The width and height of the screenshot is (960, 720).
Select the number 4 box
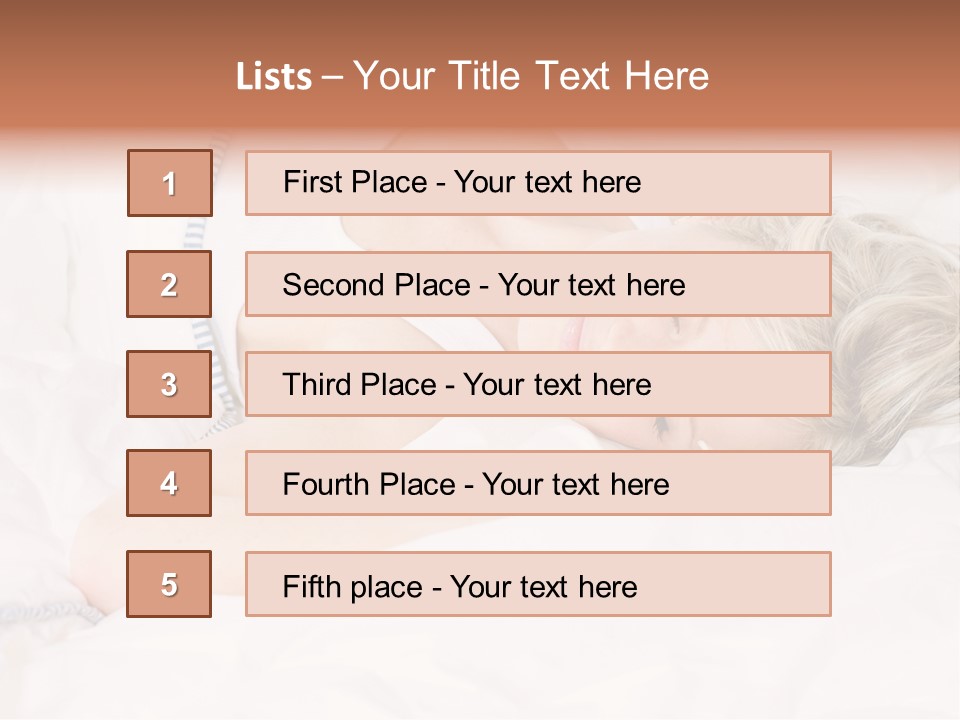tap(169, 483)
